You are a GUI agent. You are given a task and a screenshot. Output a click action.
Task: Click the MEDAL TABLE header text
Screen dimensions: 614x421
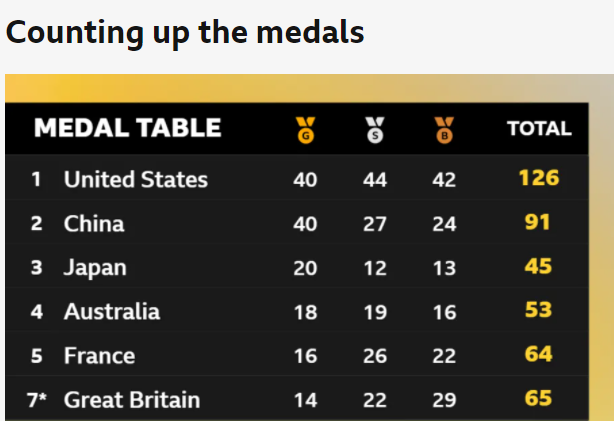pos(128,128)
